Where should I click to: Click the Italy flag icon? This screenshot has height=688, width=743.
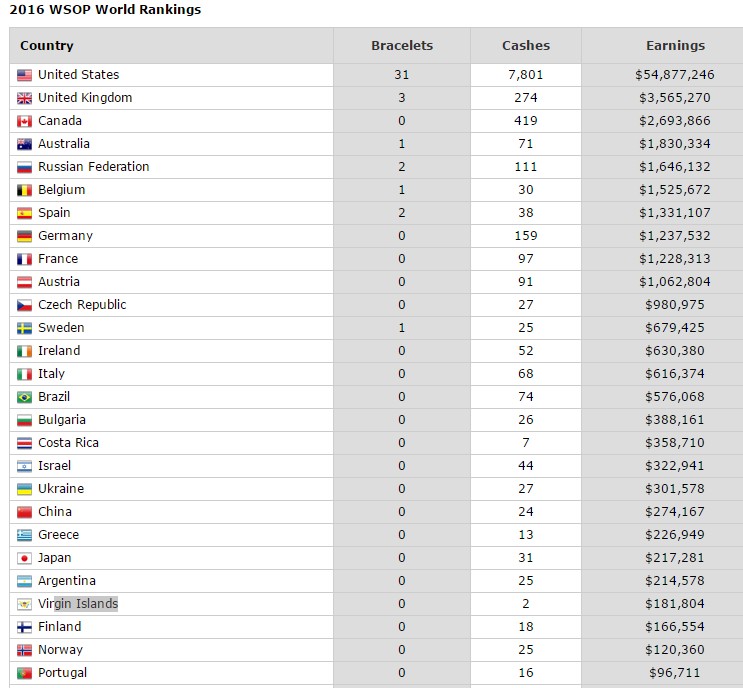point(24,374)
